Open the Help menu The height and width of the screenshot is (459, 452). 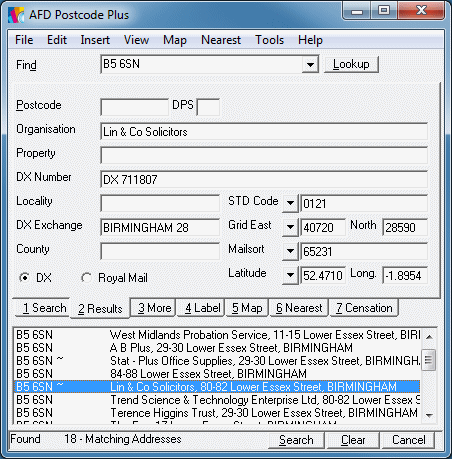click(310, 40)
